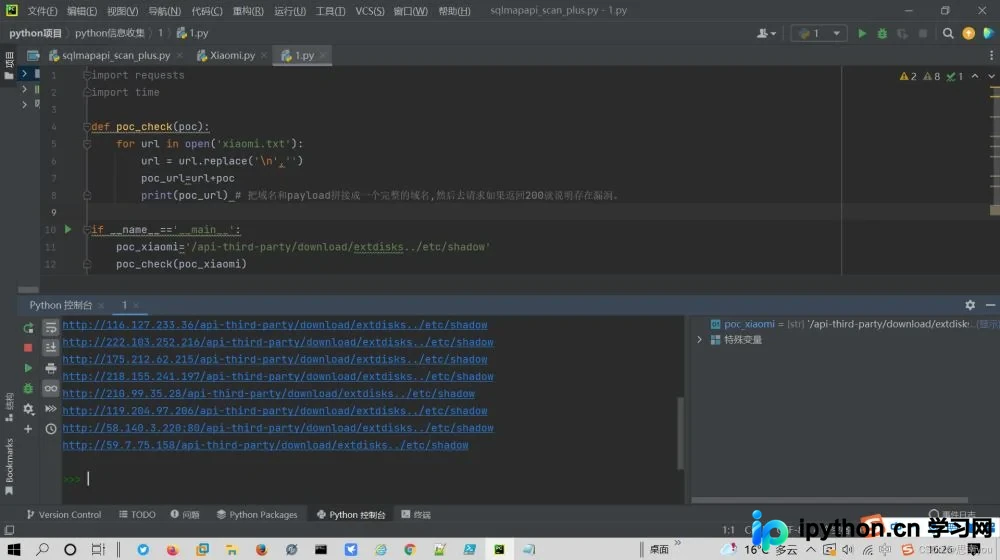Viewport: 1000px width, 560px height.
Task: Open TODO tool window
Action: pyautogui.click(x=137, y=515)
